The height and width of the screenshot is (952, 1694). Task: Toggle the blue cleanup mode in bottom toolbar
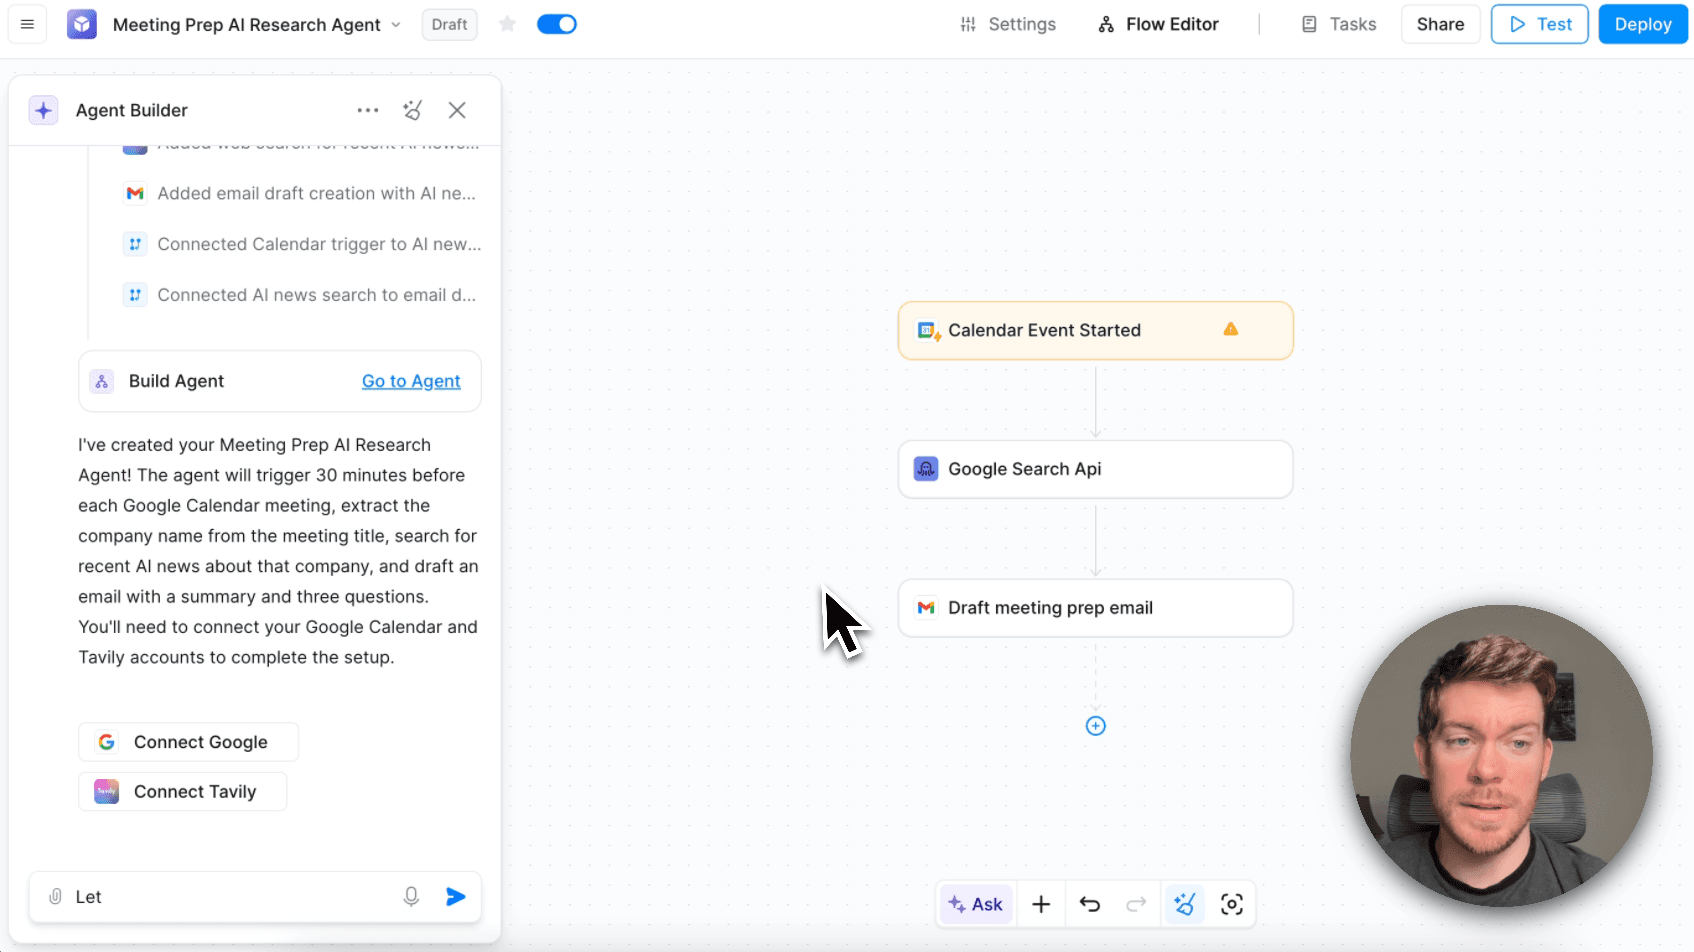1185,903
